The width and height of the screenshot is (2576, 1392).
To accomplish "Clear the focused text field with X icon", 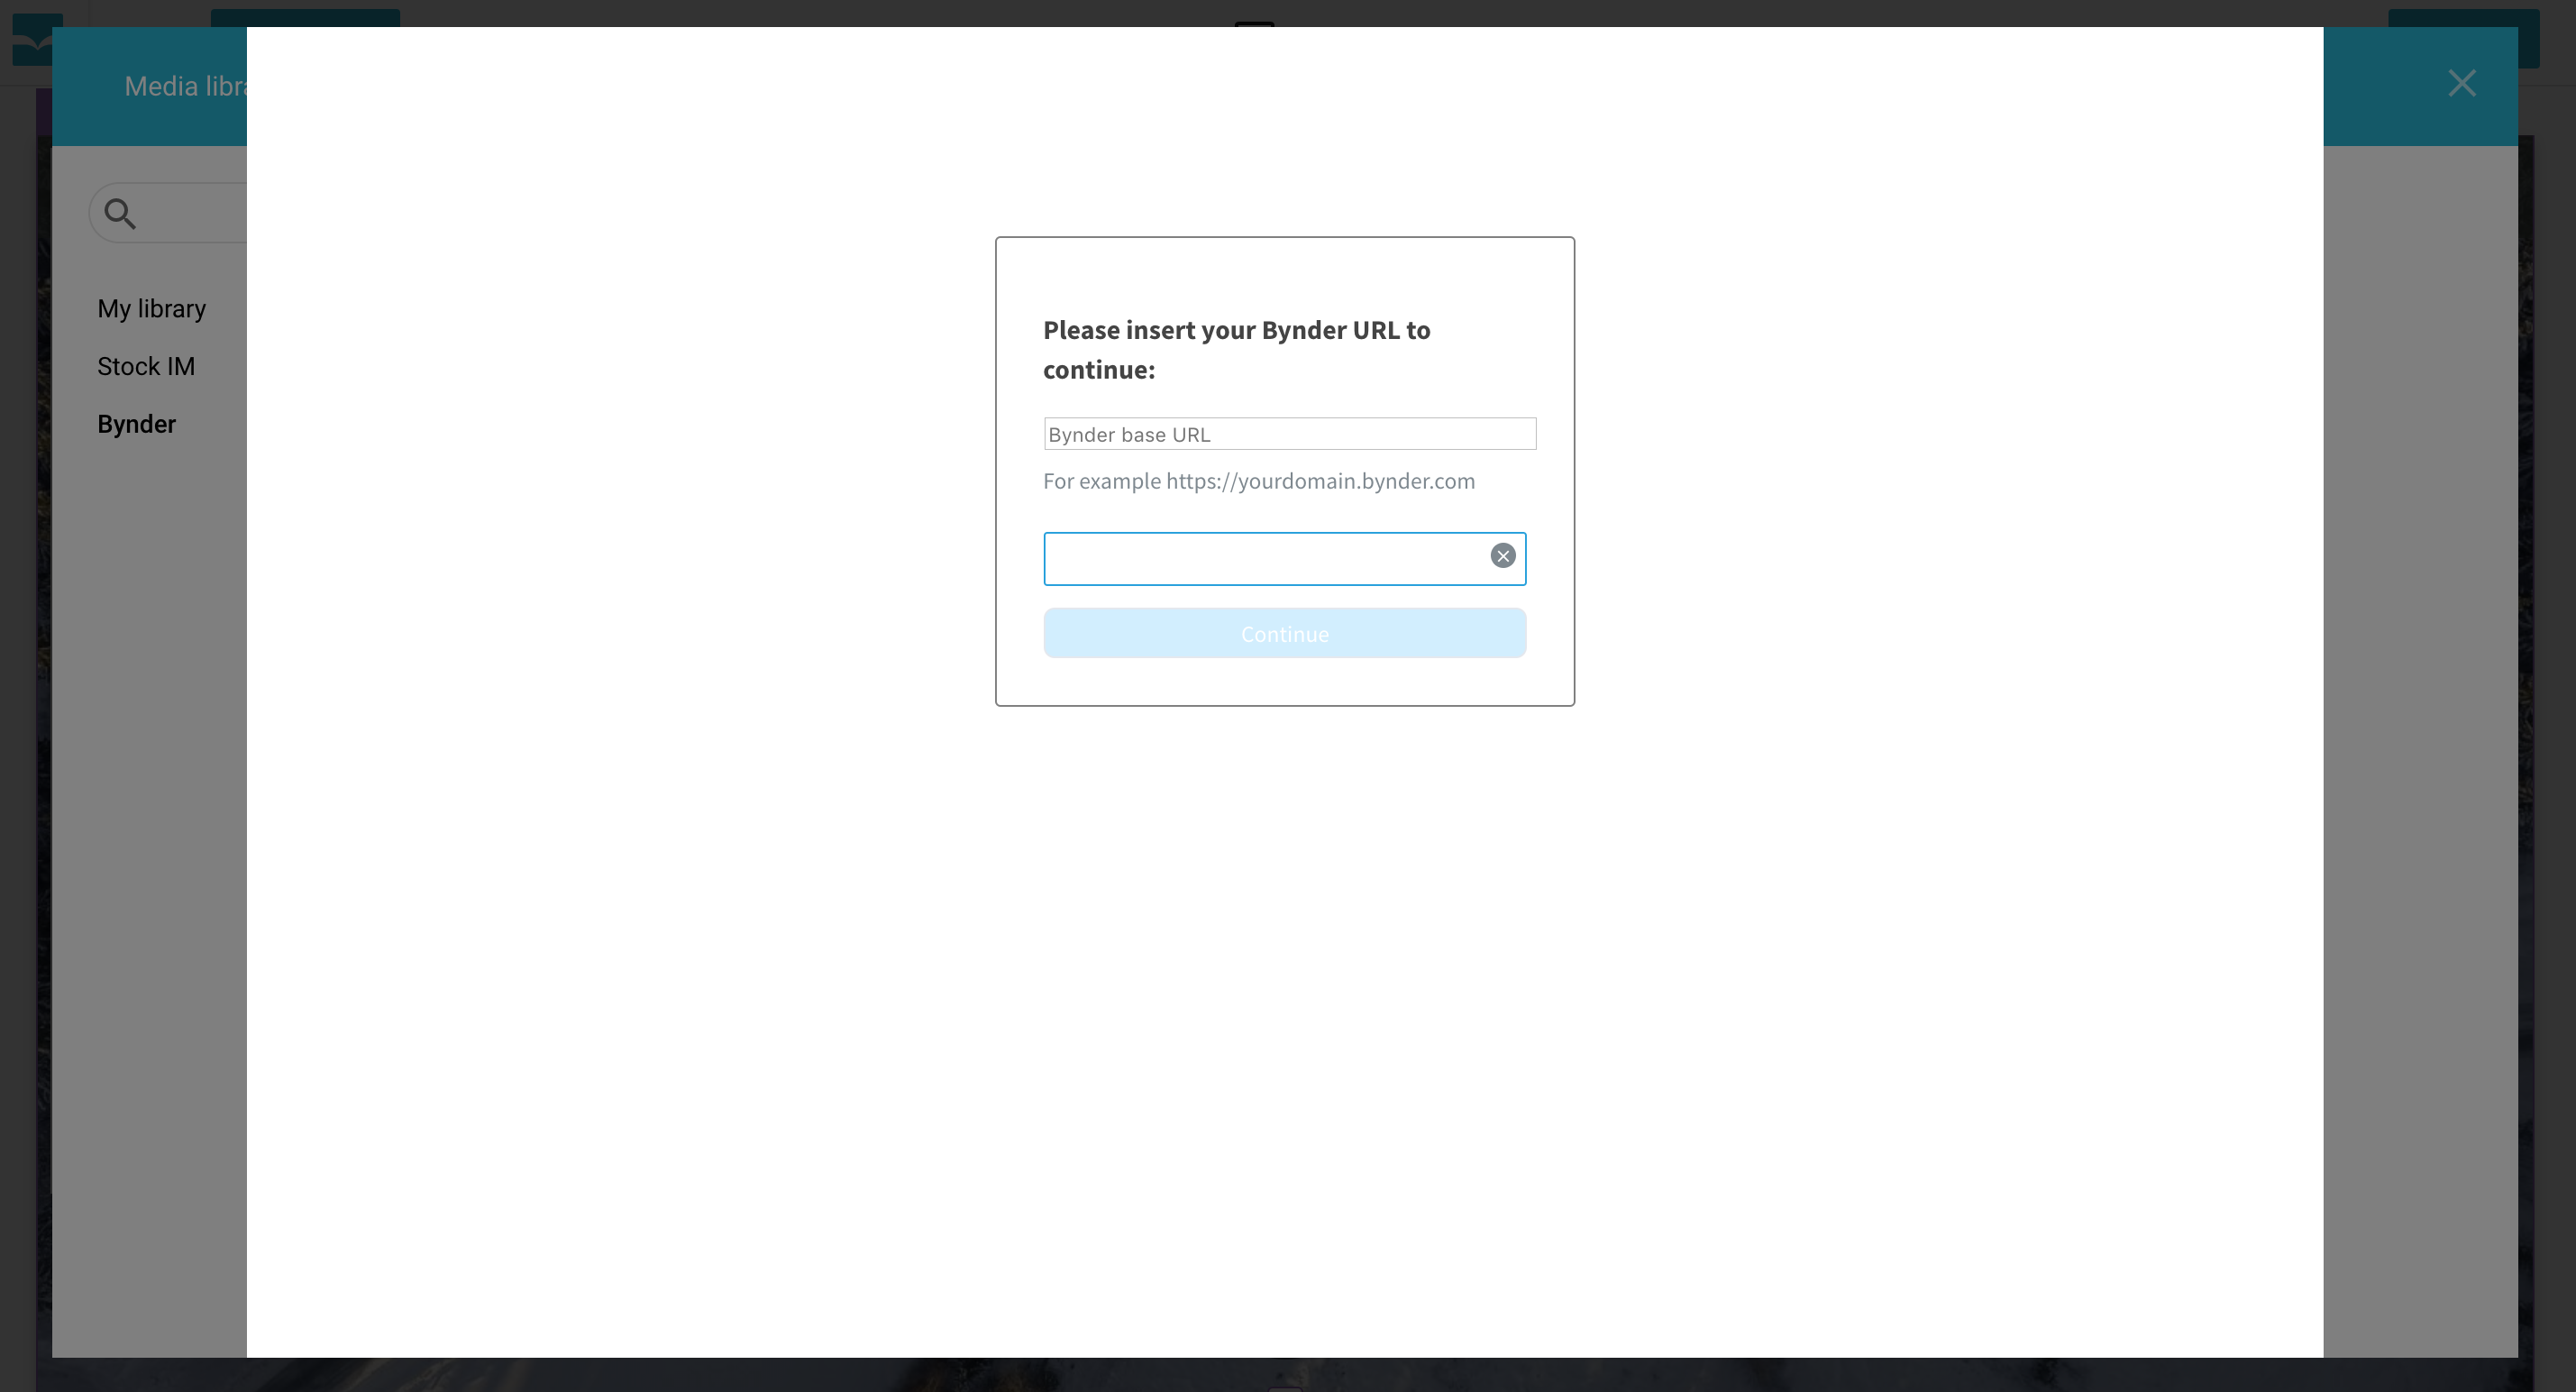I will click(1502, 556).
